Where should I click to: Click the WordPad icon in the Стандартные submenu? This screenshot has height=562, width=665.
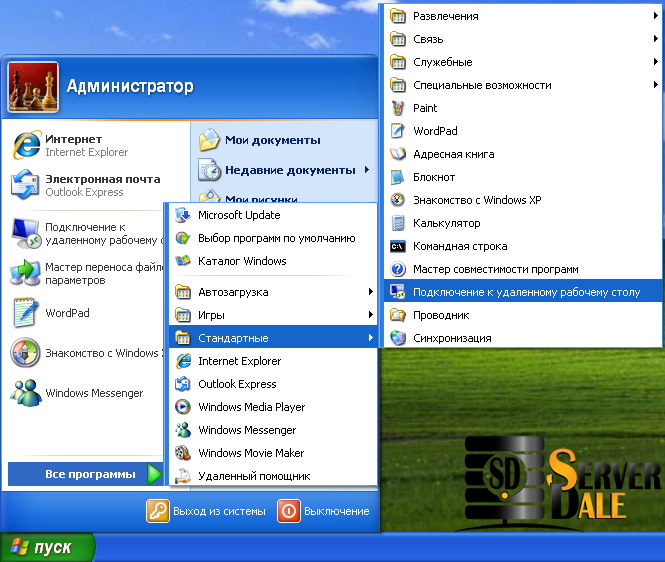(x=398, y=131)
